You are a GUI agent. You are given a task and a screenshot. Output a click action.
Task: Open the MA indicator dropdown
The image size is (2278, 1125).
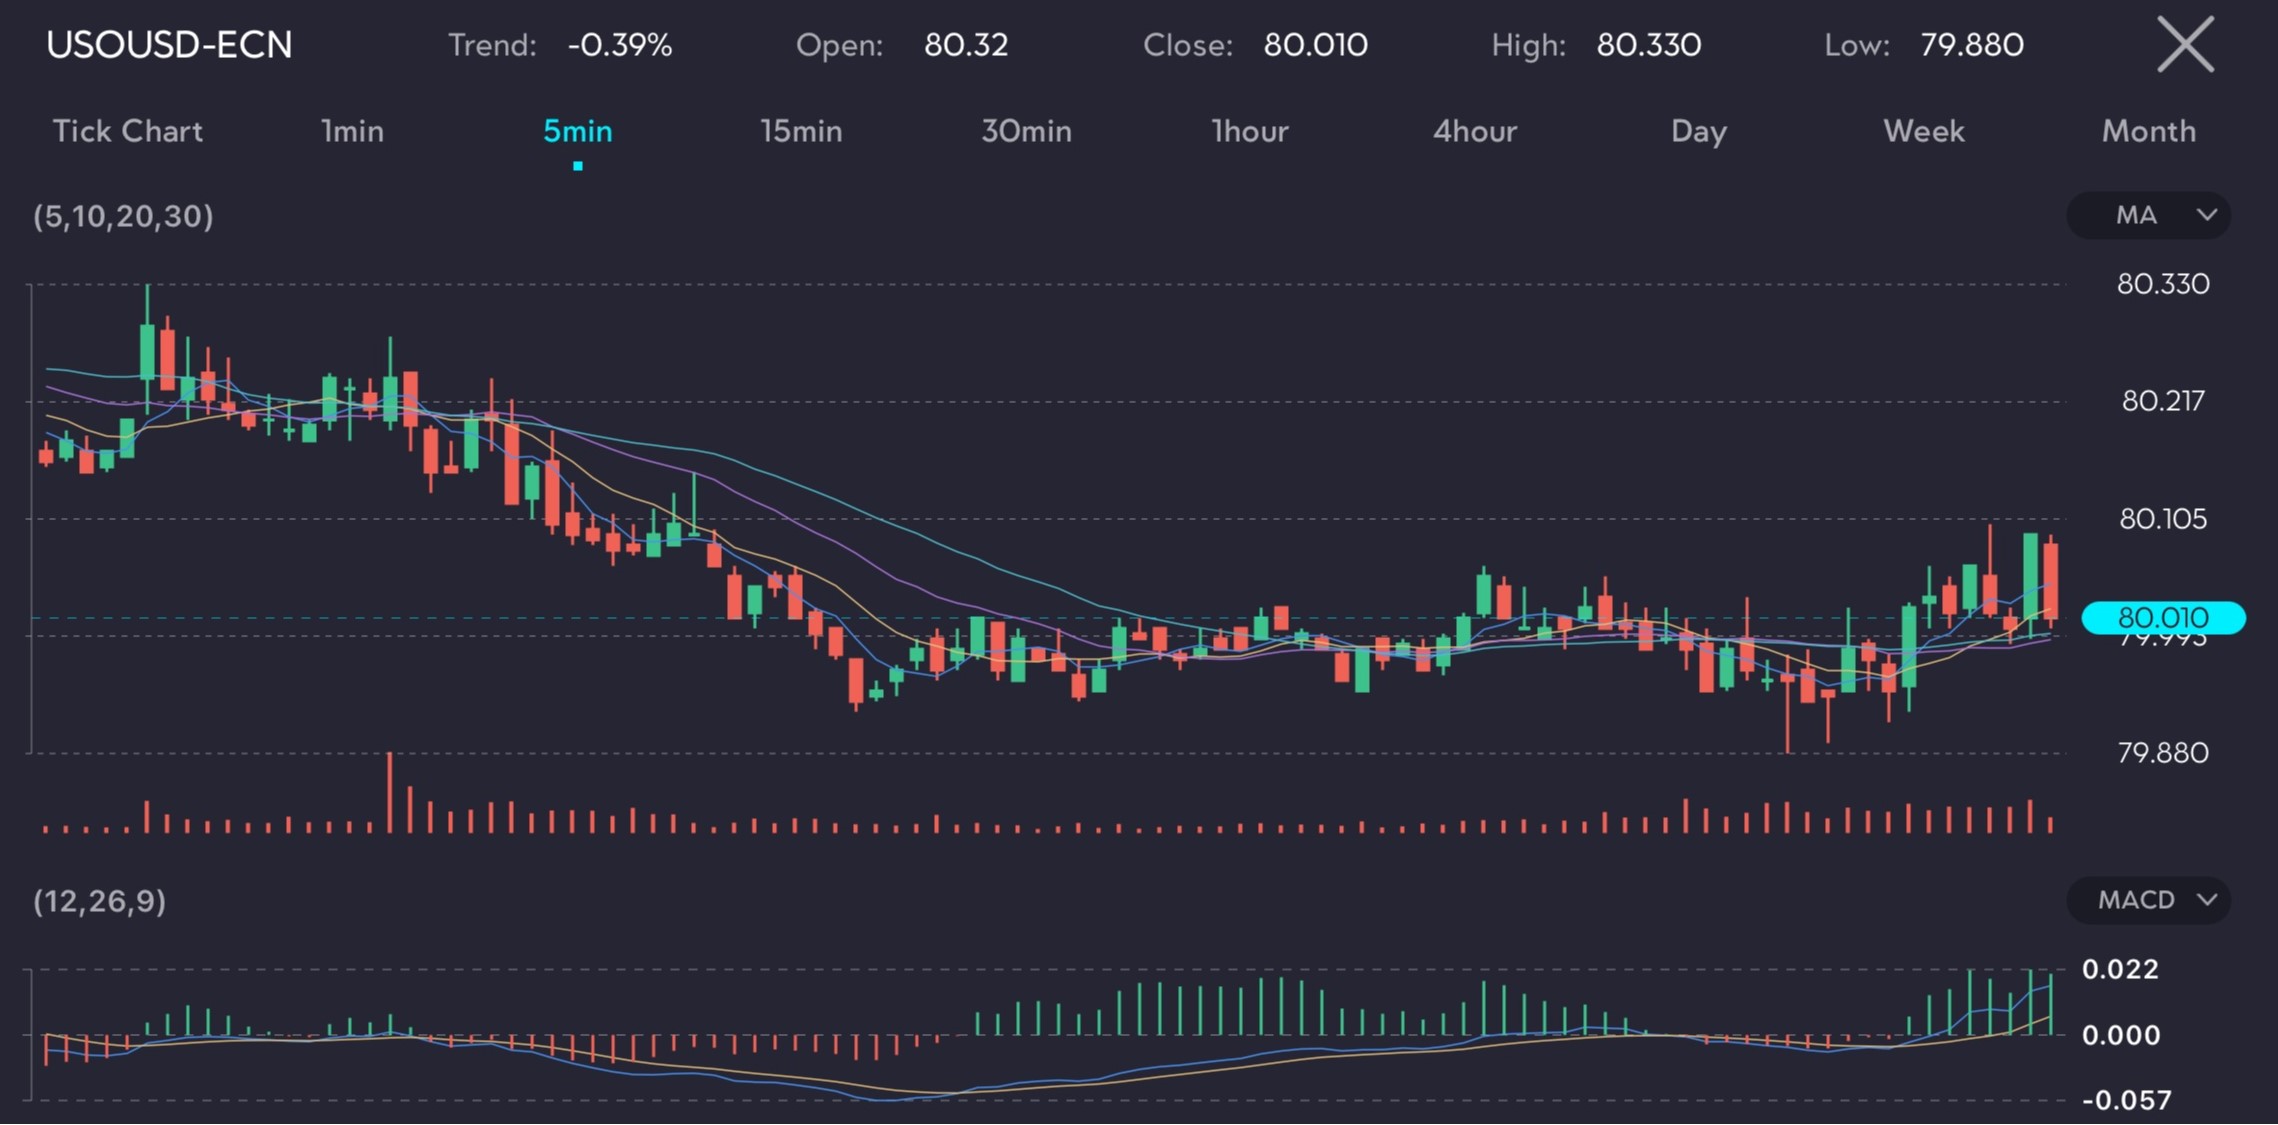tap(2148, 215)
